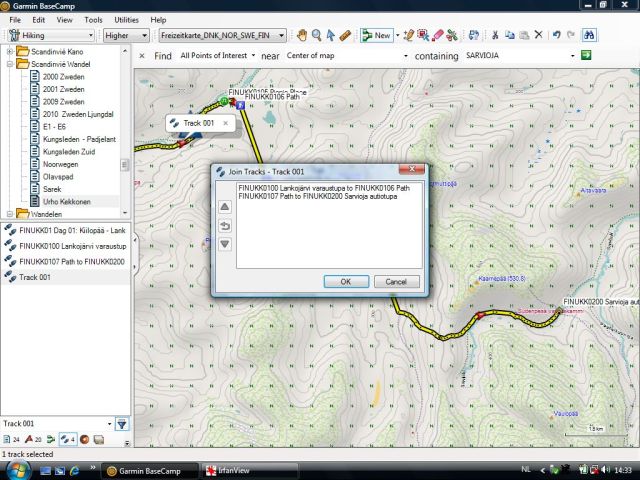640x480 pixels.
Task: Toggle the waypoints filter showing 24
Action: (x=12, y=439)
